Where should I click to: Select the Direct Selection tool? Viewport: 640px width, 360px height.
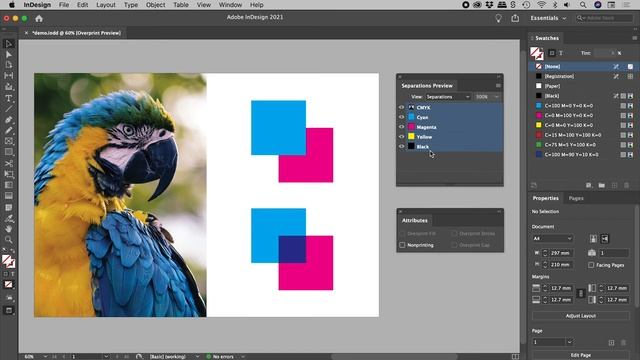9,54
